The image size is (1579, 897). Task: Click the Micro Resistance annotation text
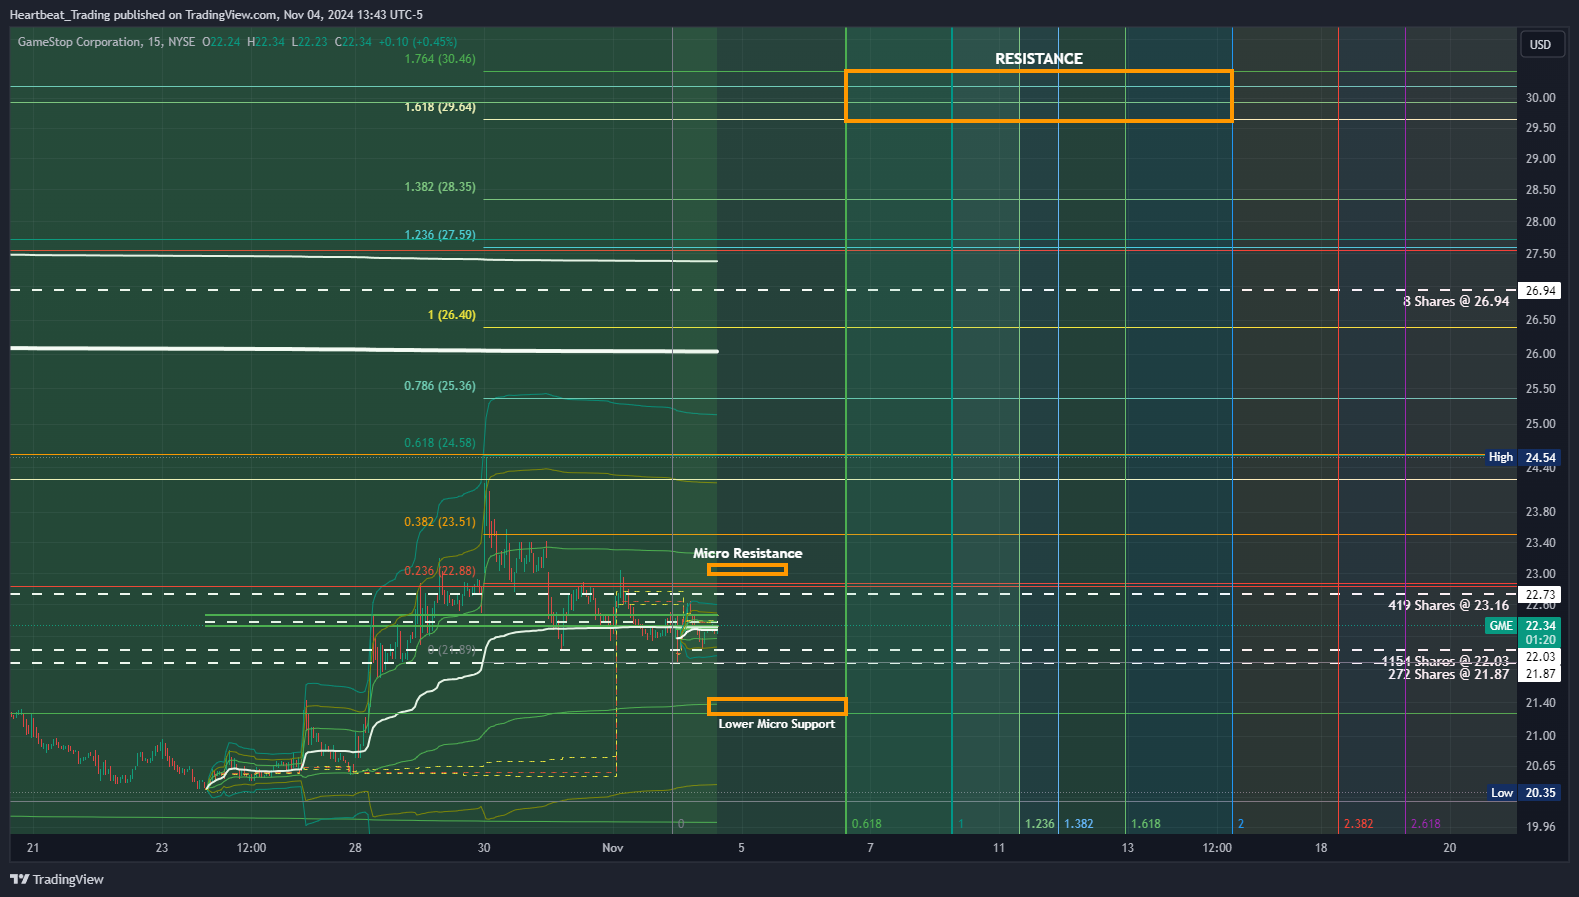tap(748, 553)
